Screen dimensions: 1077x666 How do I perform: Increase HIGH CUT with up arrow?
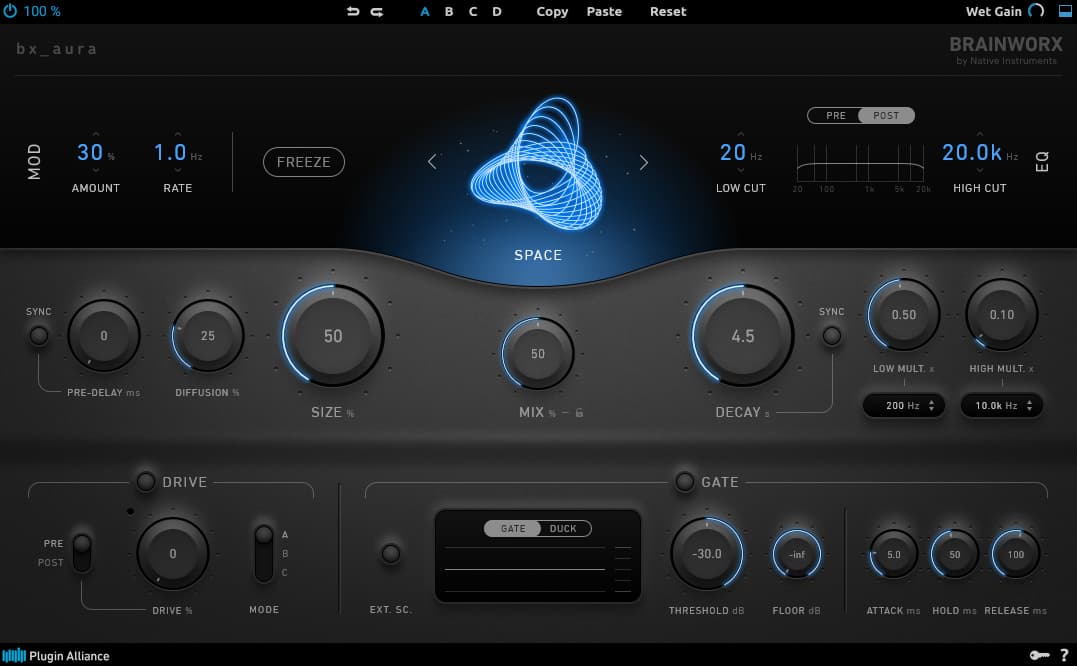979,134
